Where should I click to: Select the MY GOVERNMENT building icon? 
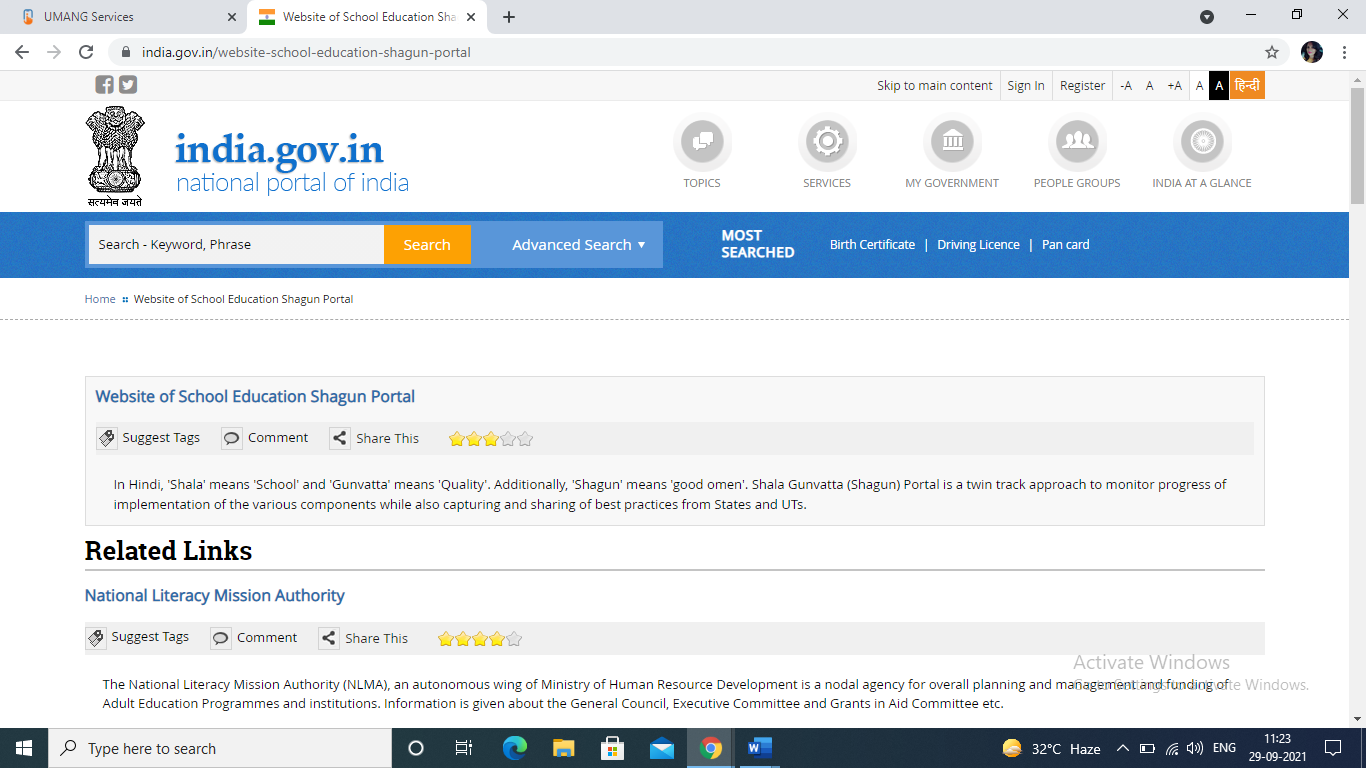click(x=952, y=142)
